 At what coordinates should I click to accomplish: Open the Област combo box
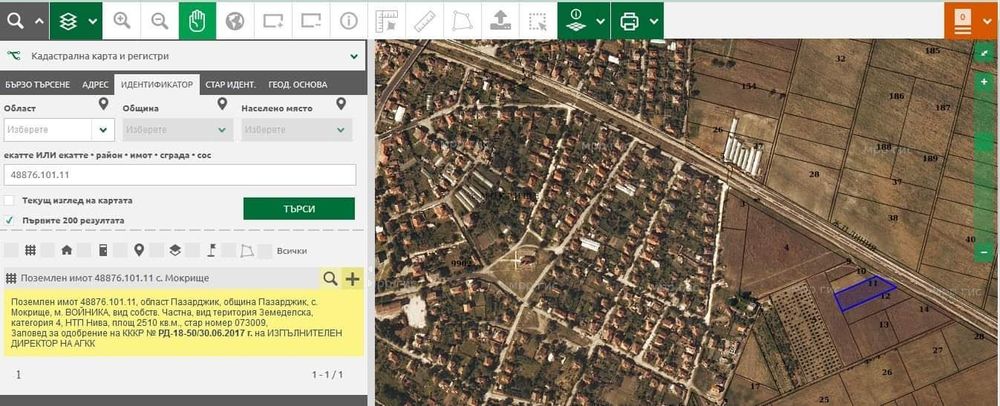pyautogui.click(x=59, y=130)
